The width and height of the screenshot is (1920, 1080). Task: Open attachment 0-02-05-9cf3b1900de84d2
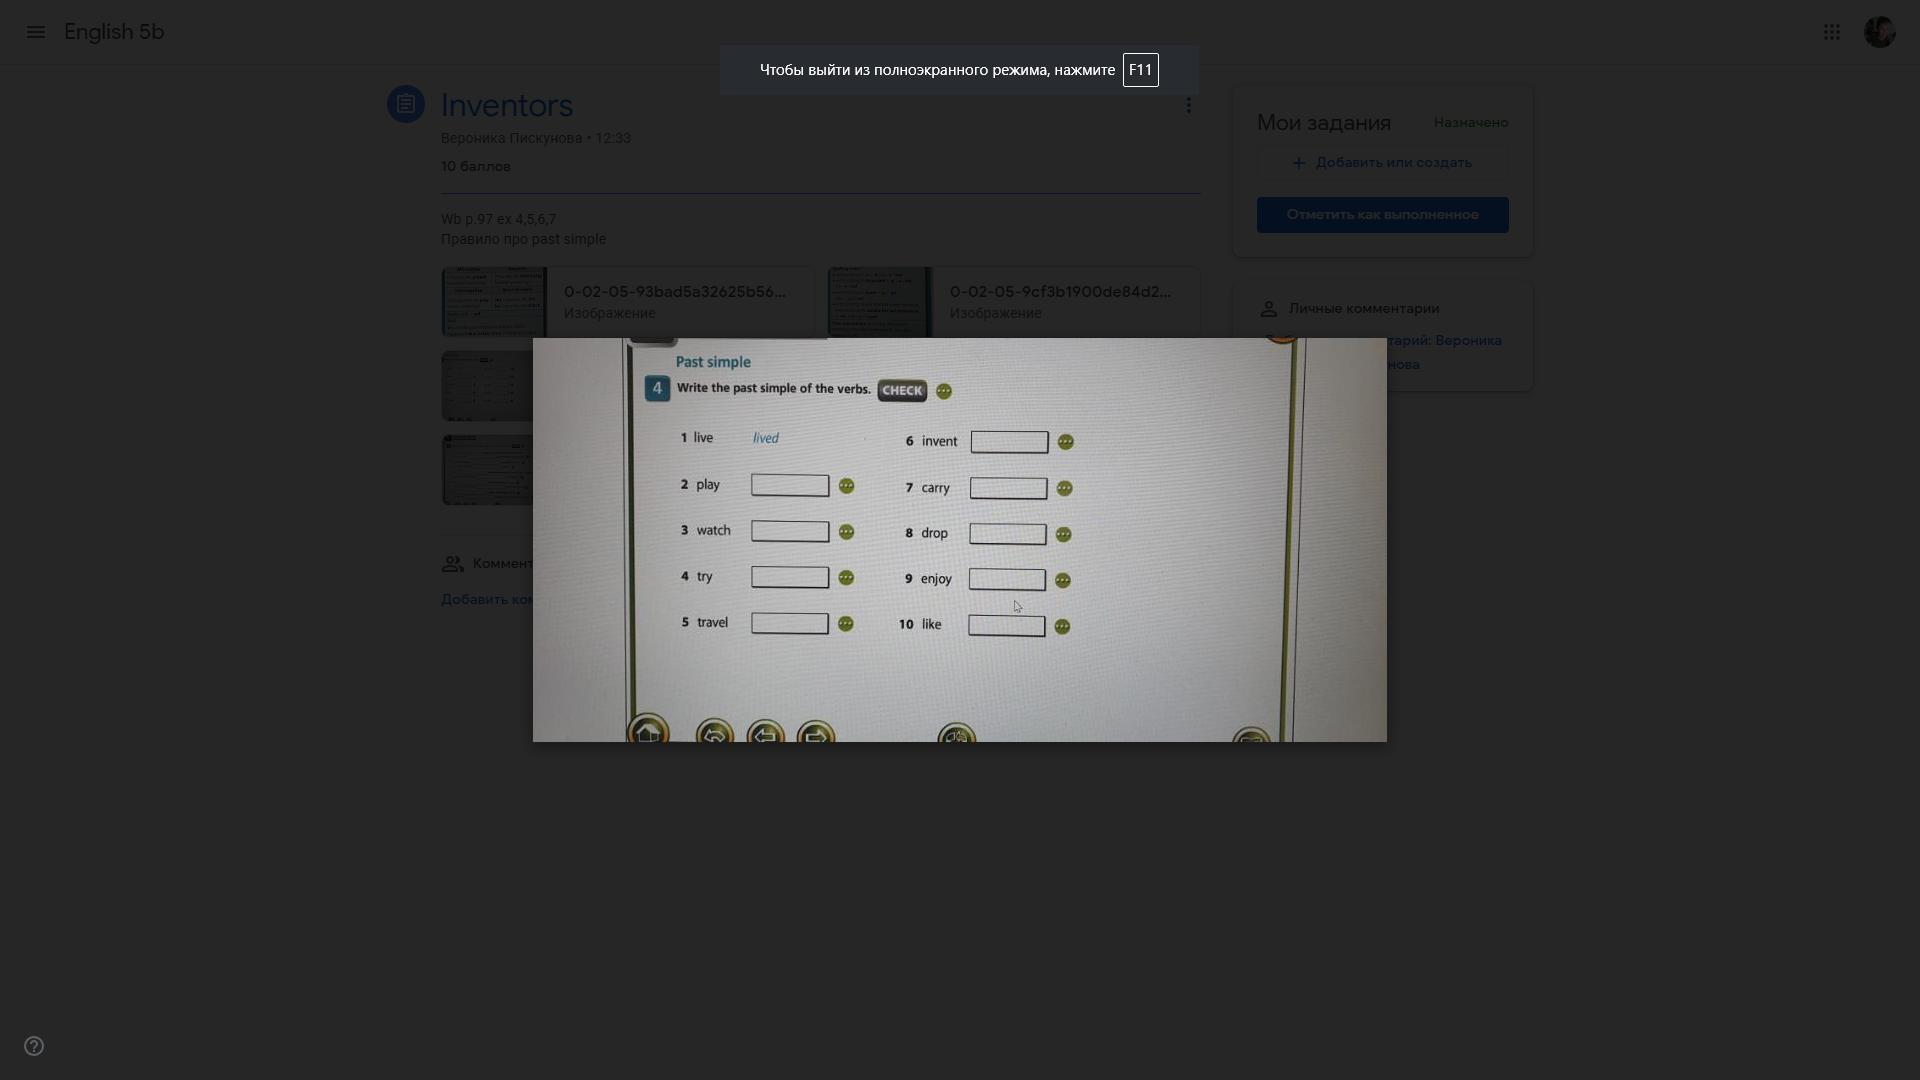pyautogui.click(x=1014, y=302)
